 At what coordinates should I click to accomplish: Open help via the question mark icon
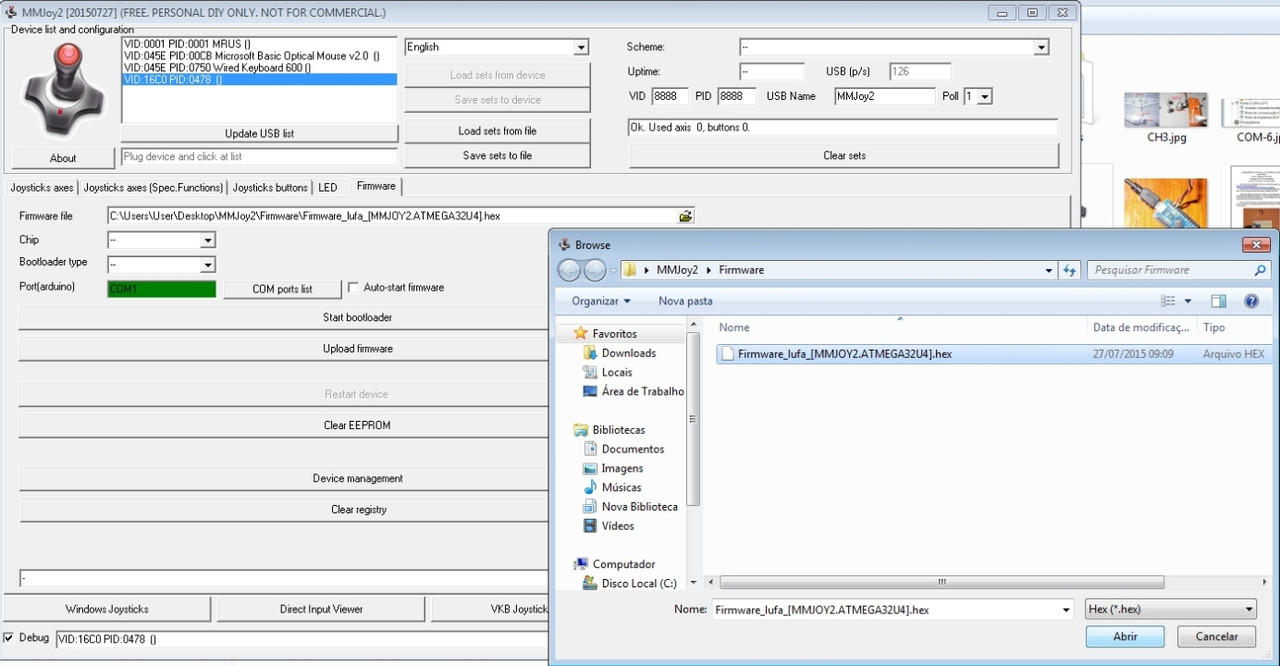1251,301
